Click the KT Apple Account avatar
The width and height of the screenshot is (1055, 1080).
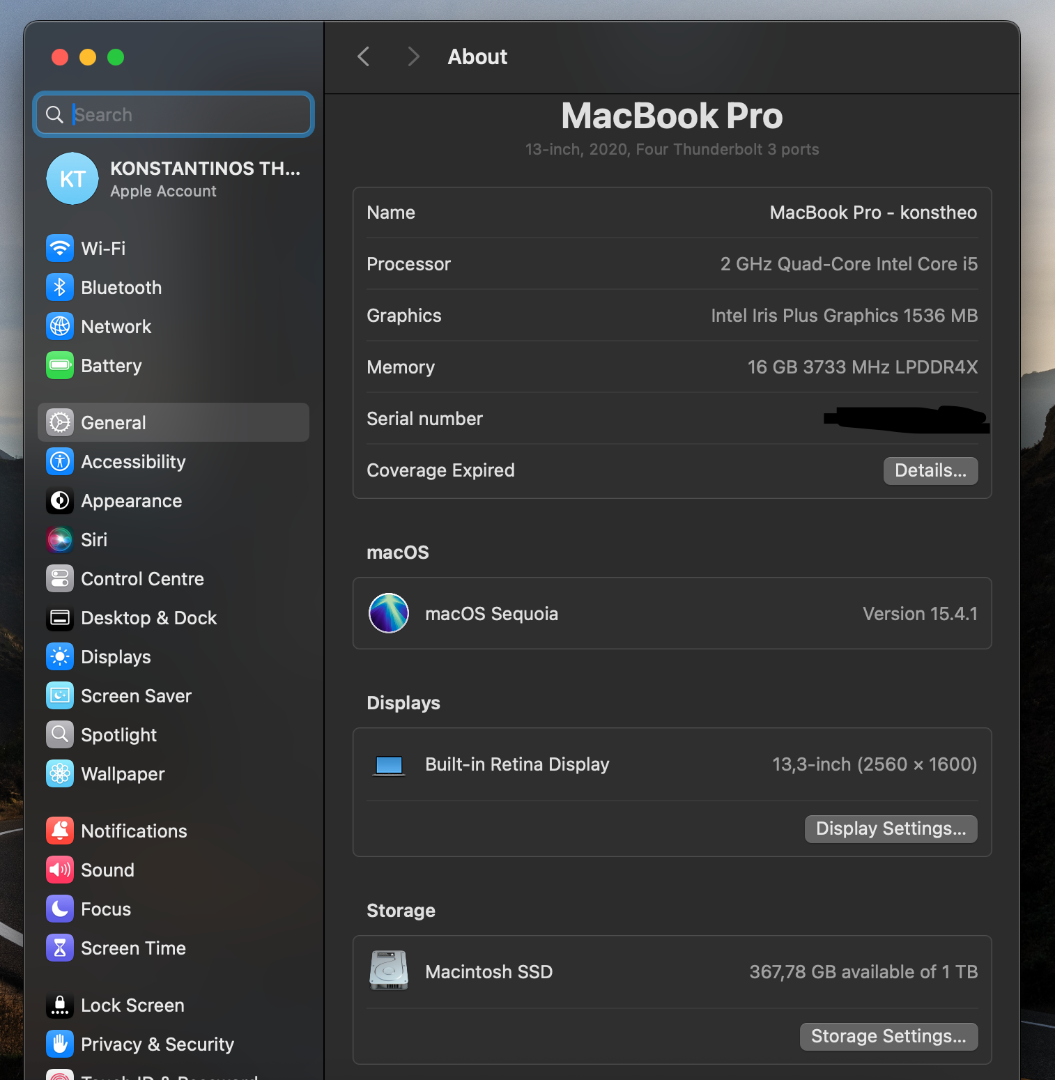pyautogui.click(x=72, y=178)
